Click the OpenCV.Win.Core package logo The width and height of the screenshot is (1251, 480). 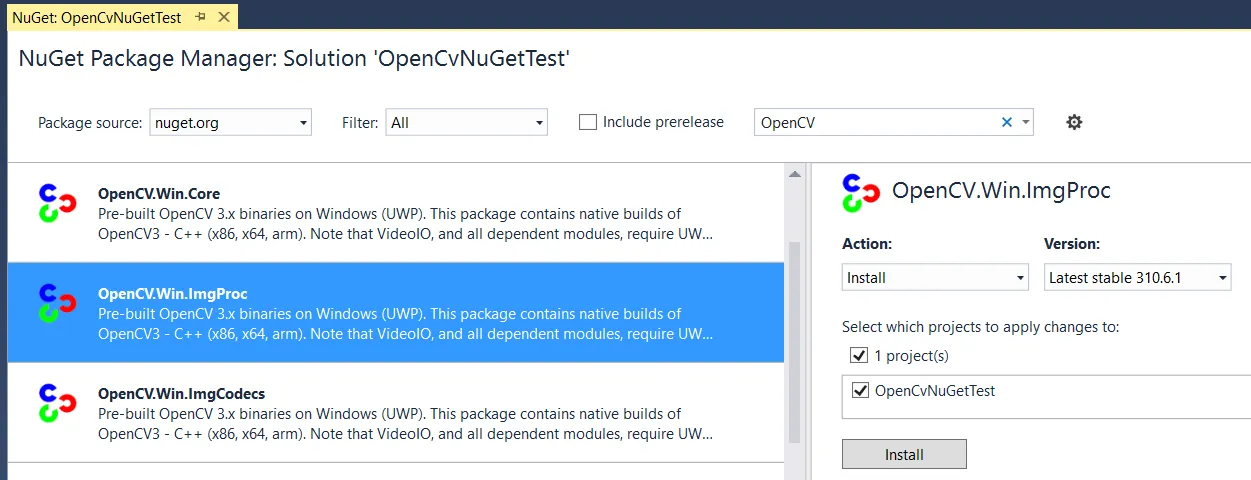[57, 203]
